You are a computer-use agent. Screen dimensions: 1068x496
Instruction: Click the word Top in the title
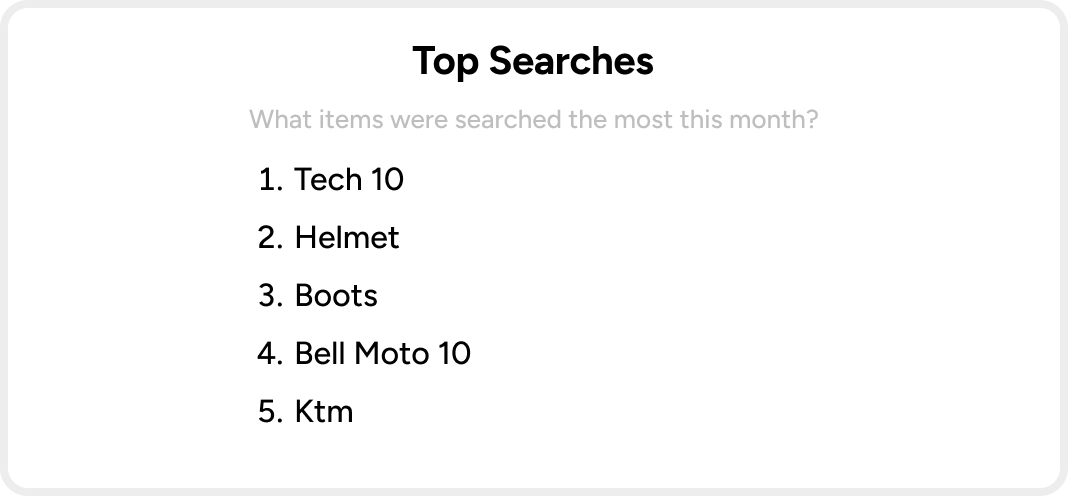pyautogui.click(x=445, y=63)
